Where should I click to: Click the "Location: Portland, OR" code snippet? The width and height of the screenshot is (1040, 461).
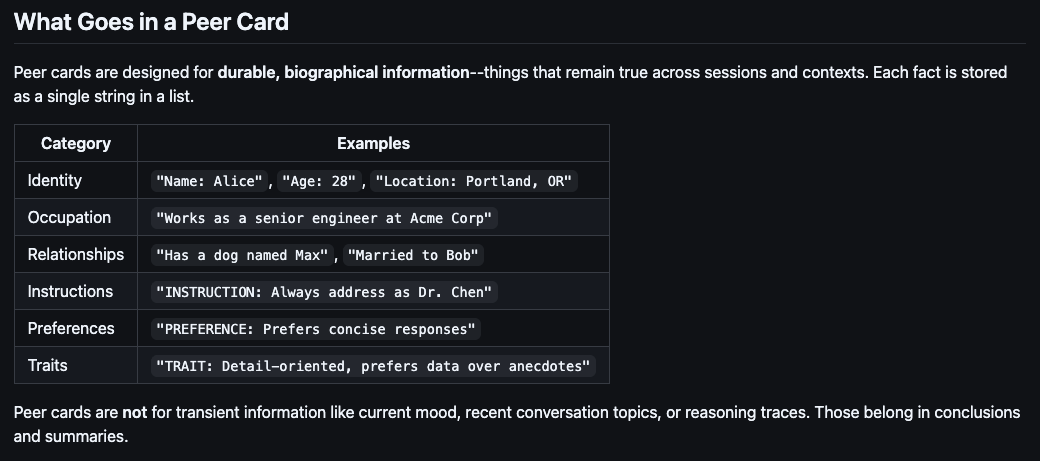[474, 181]
